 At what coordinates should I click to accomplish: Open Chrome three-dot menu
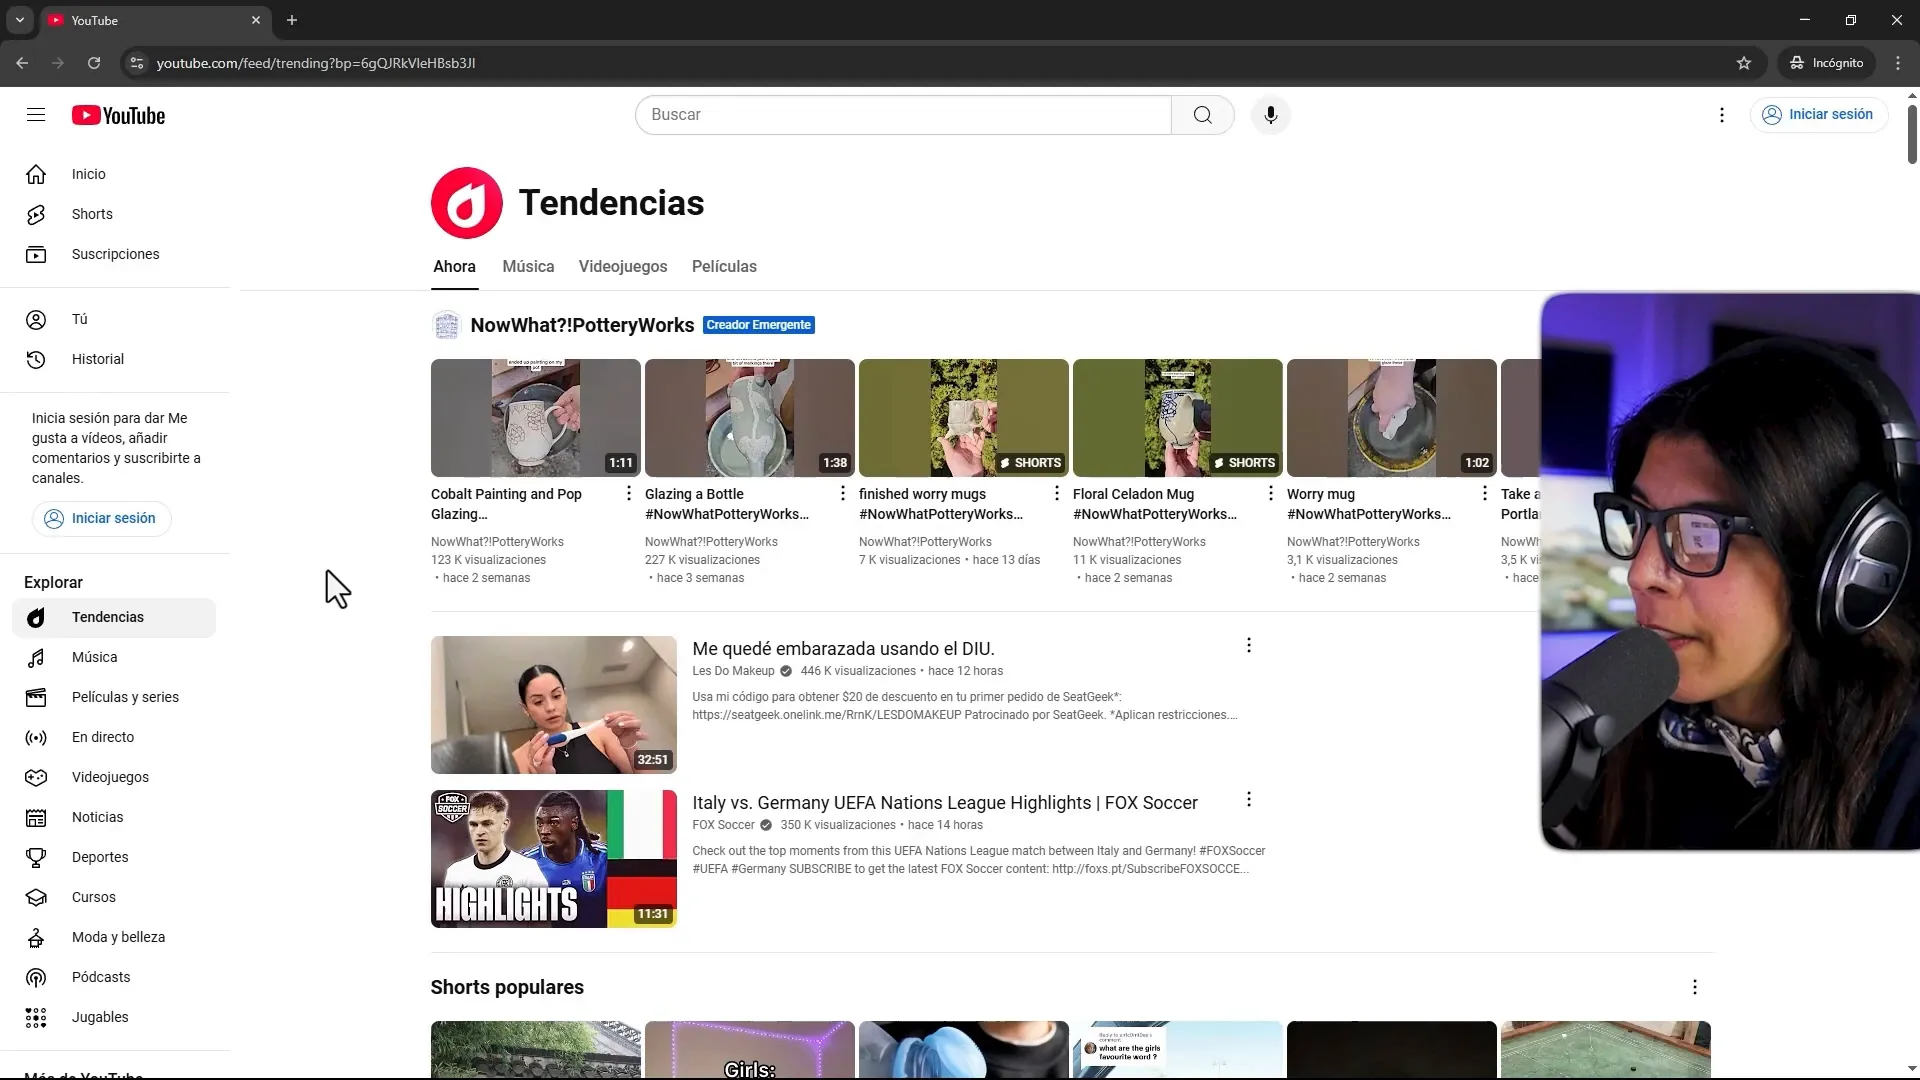click(x=1898, y=63)
